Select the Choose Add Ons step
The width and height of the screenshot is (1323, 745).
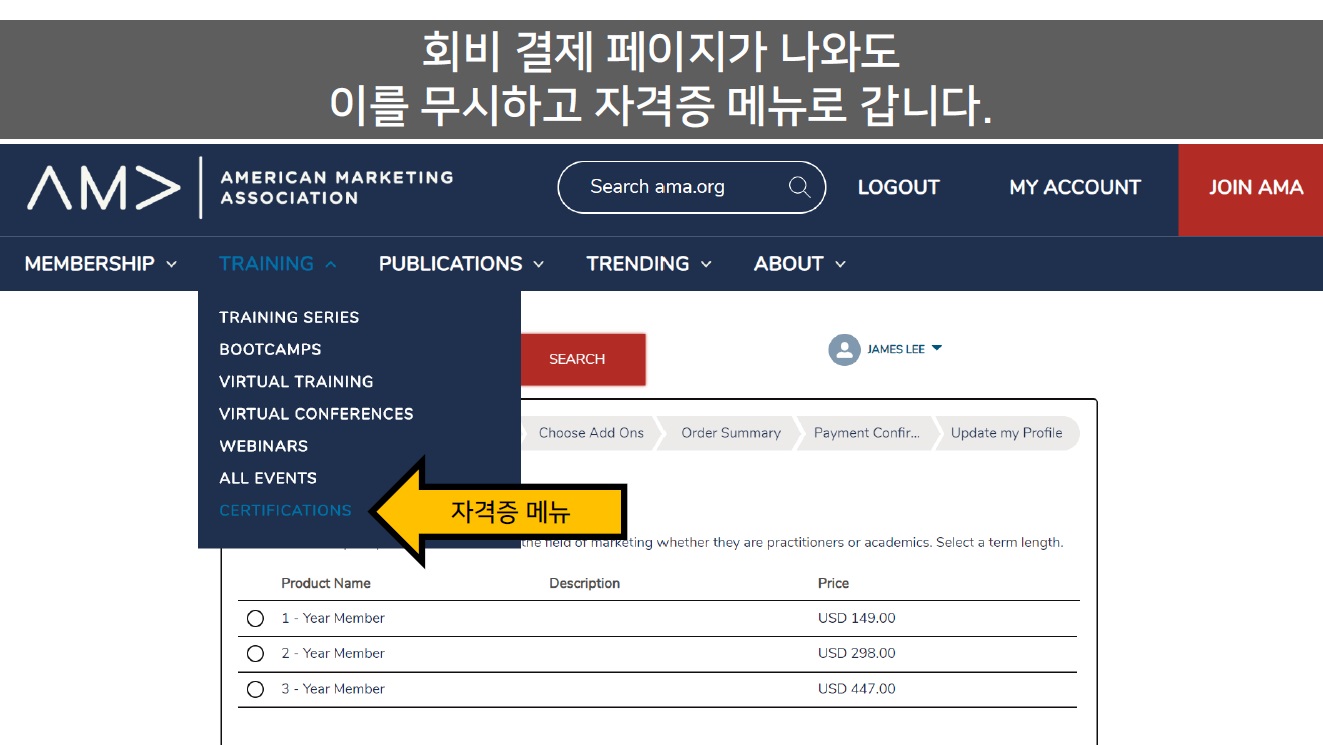591,433
